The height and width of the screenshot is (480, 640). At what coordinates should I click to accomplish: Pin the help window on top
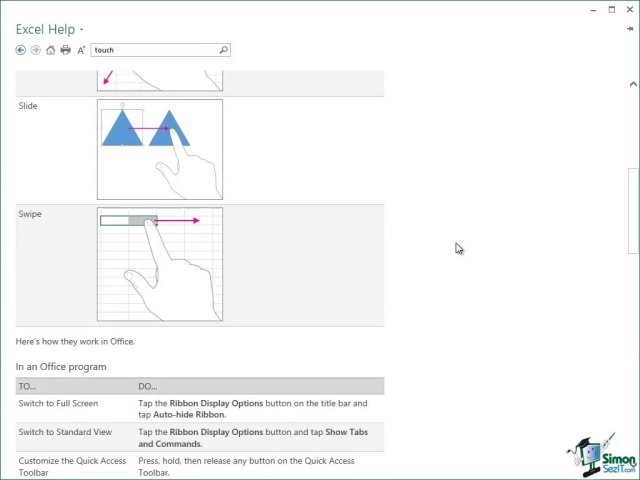click(x=630, y=29)
